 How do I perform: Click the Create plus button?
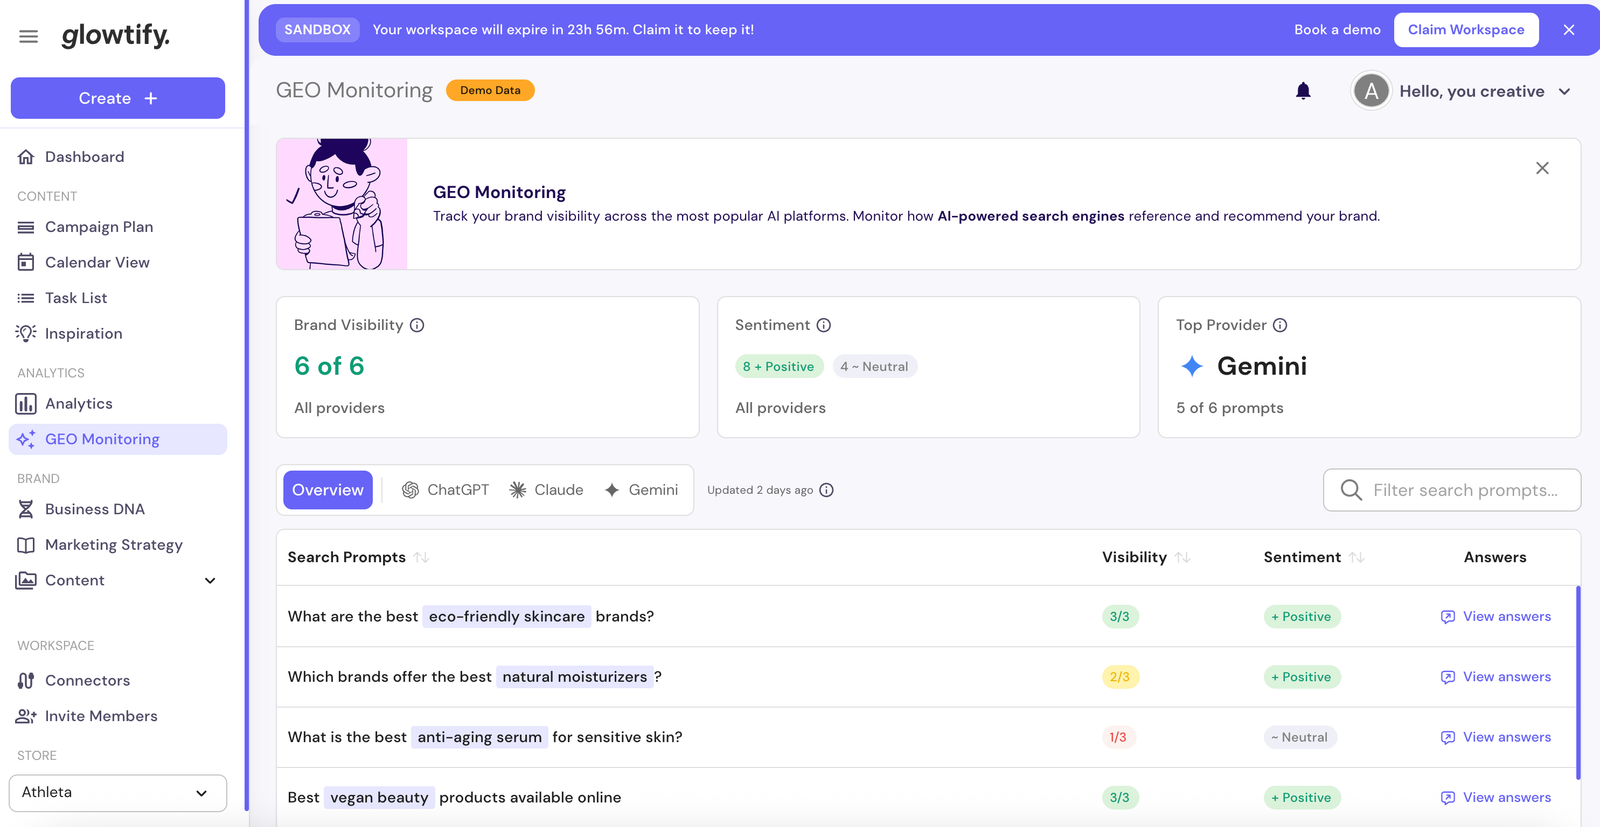pyautogui.click(x=118, y=98)
